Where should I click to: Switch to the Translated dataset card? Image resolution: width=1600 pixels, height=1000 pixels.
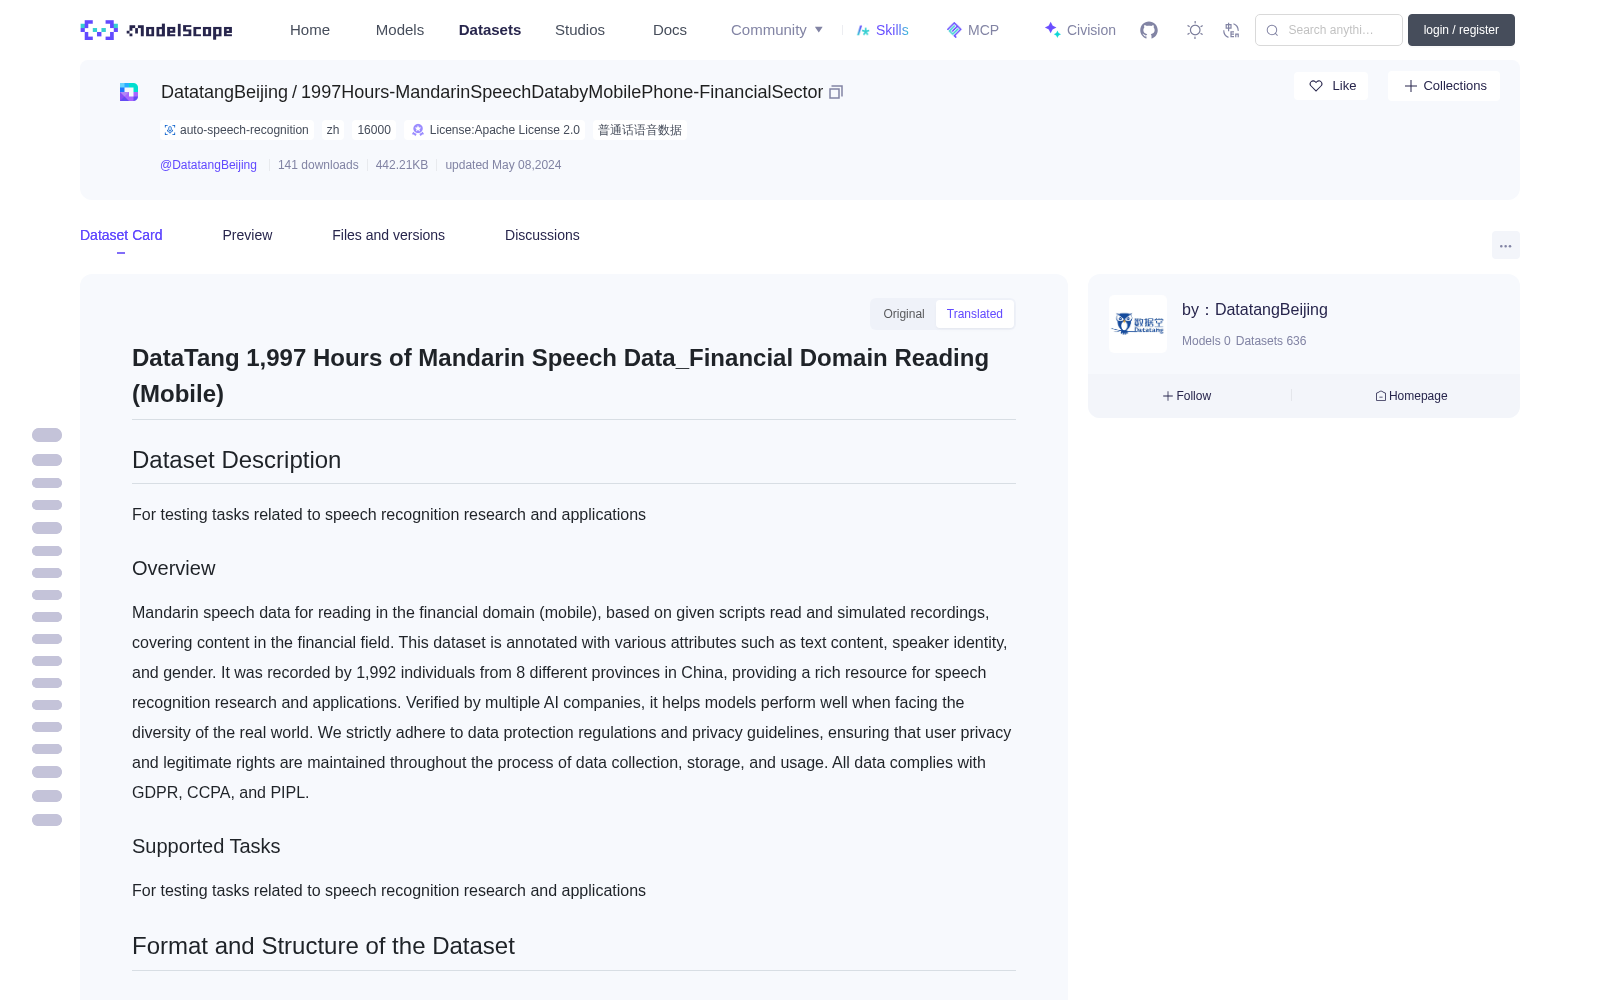tap(975, 314)
